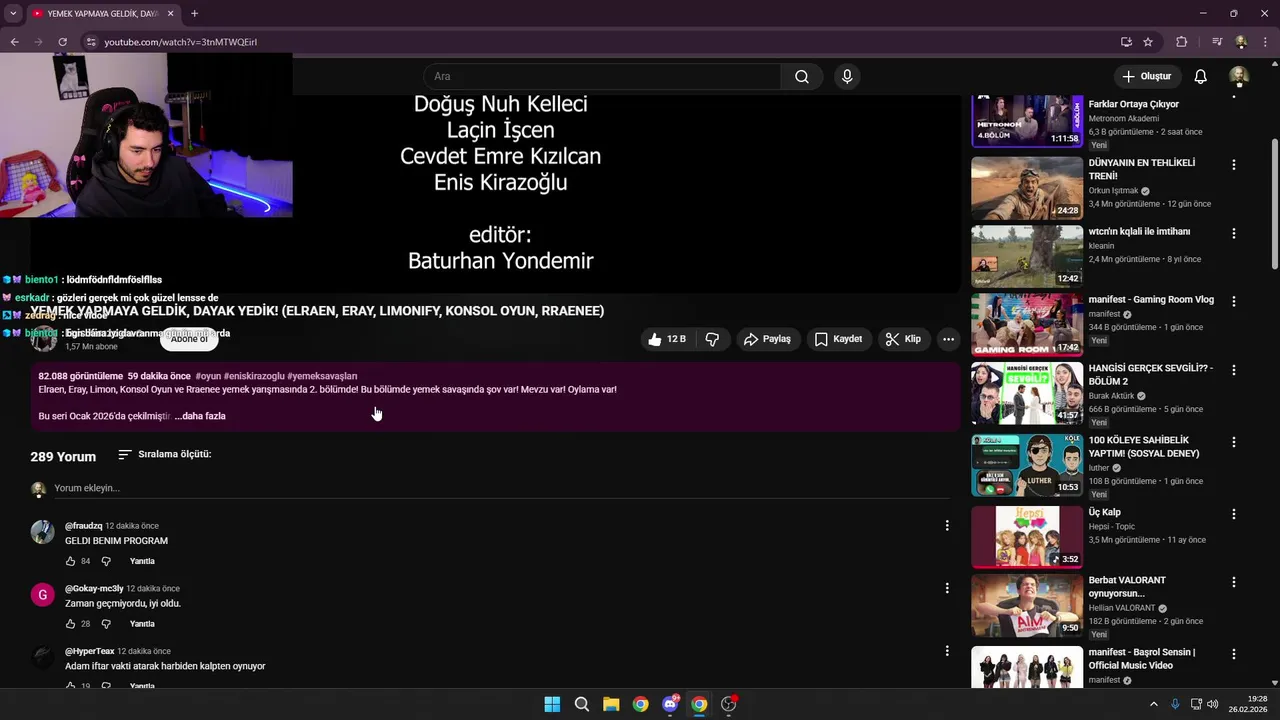1280x720 pixels.
Task: Go back to the previous page
Action: click(x=14, y=42)
